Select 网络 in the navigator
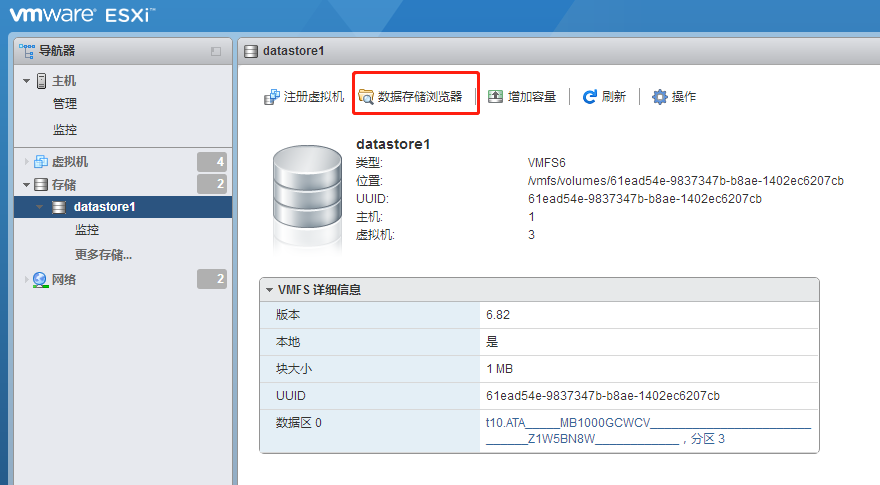 (64, 280)
